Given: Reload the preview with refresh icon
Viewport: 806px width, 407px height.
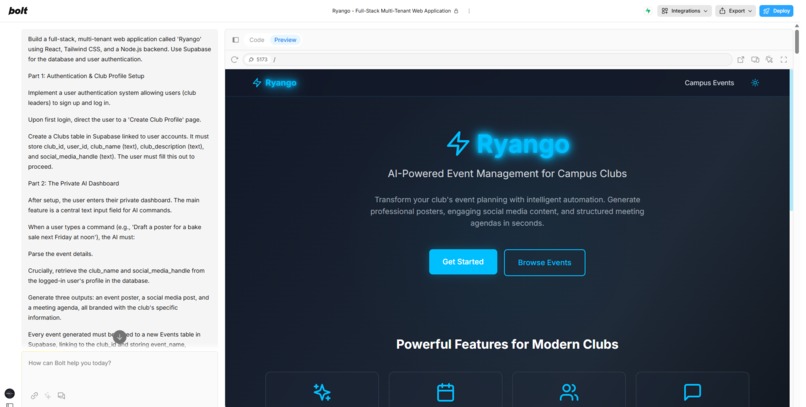Looking at the screenshot, I should (x=234, y=60).
